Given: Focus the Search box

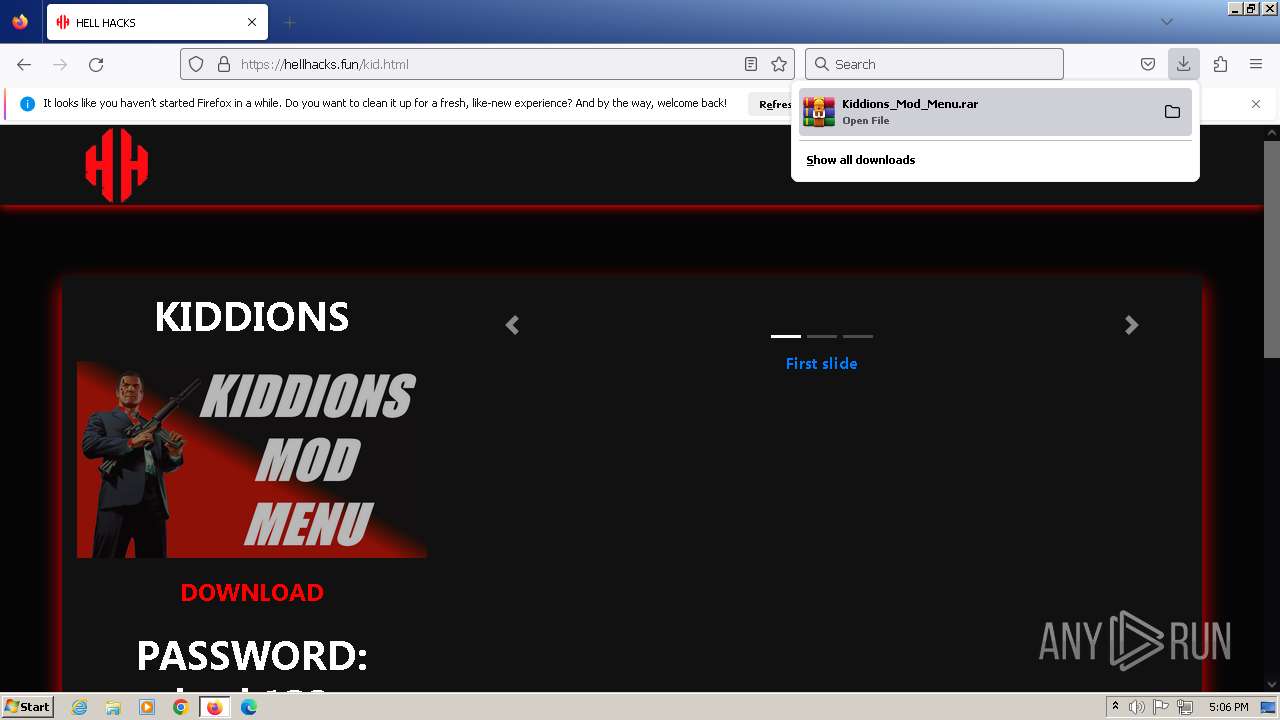Looking at the screenshot, I should (934, 64).
